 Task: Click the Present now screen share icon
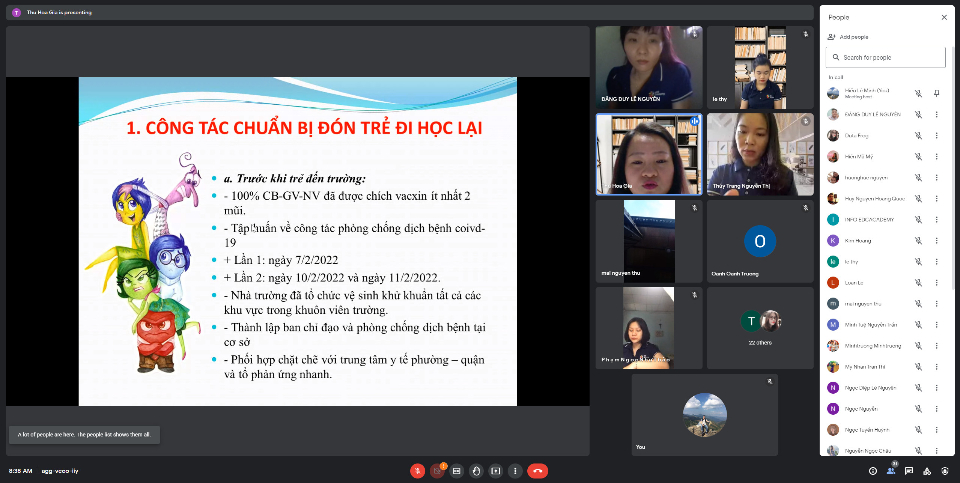point(495,470)
